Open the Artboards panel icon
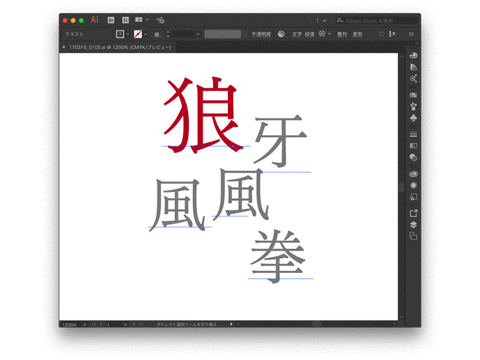The image size is (480, 360). pos(413,236)
